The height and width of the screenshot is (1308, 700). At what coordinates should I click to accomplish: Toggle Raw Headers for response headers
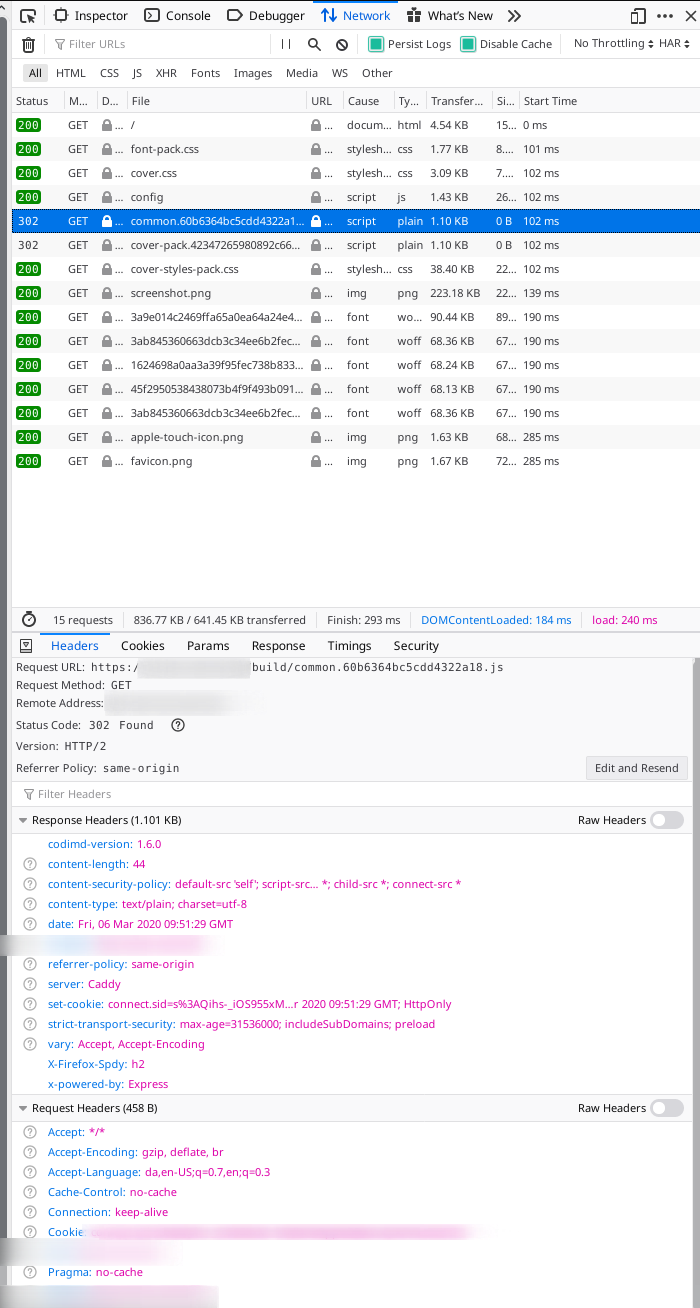tap(665, 819)
